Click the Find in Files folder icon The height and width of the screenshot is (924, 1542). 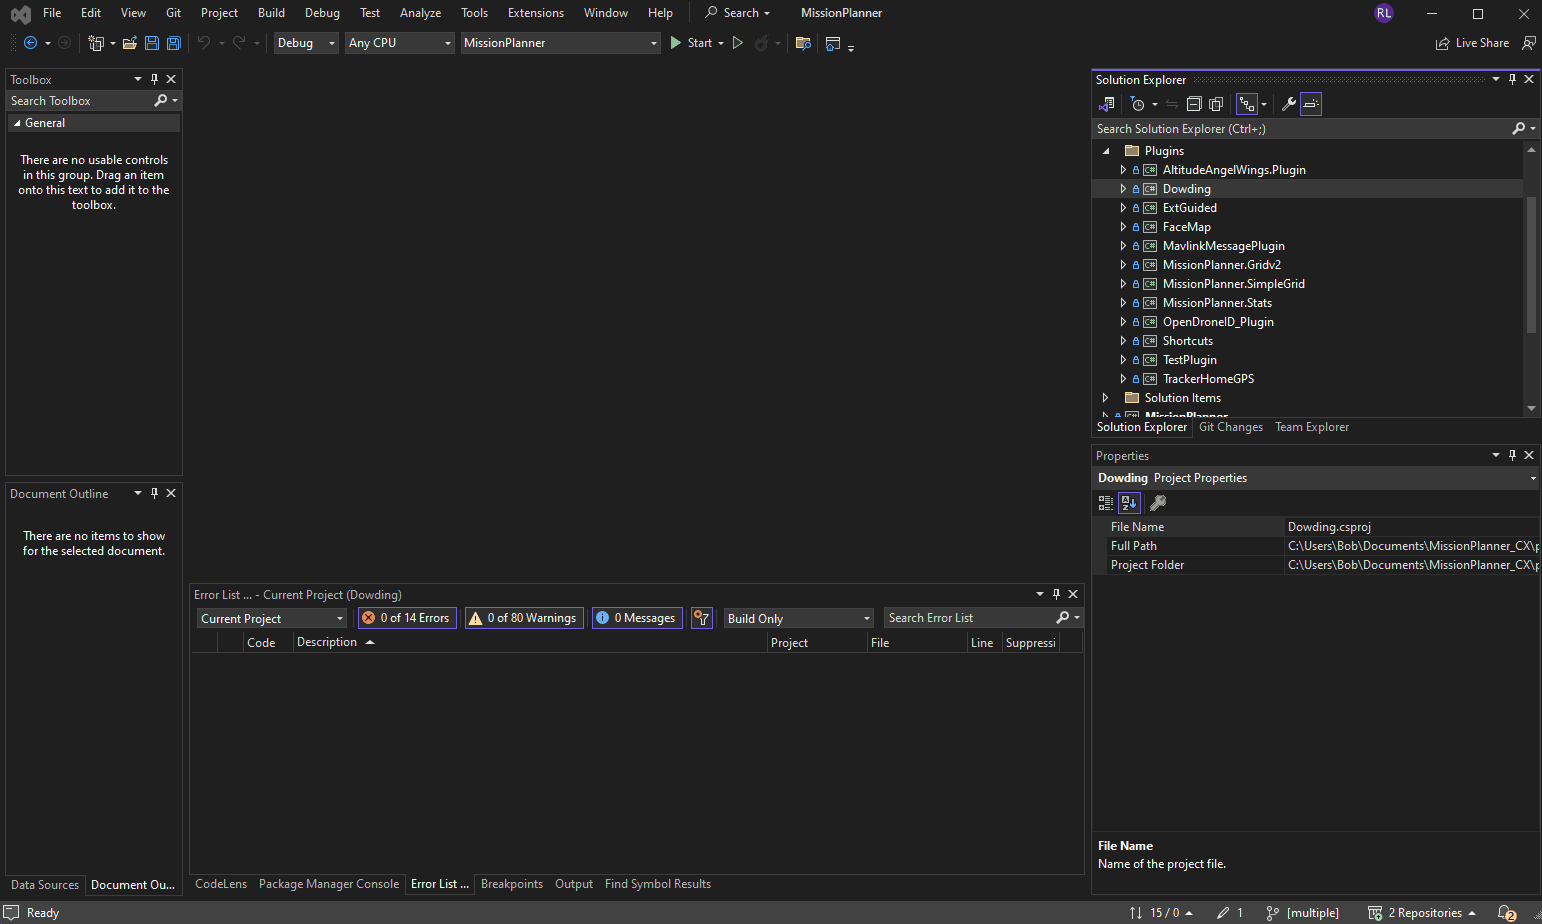click(802, 43)
